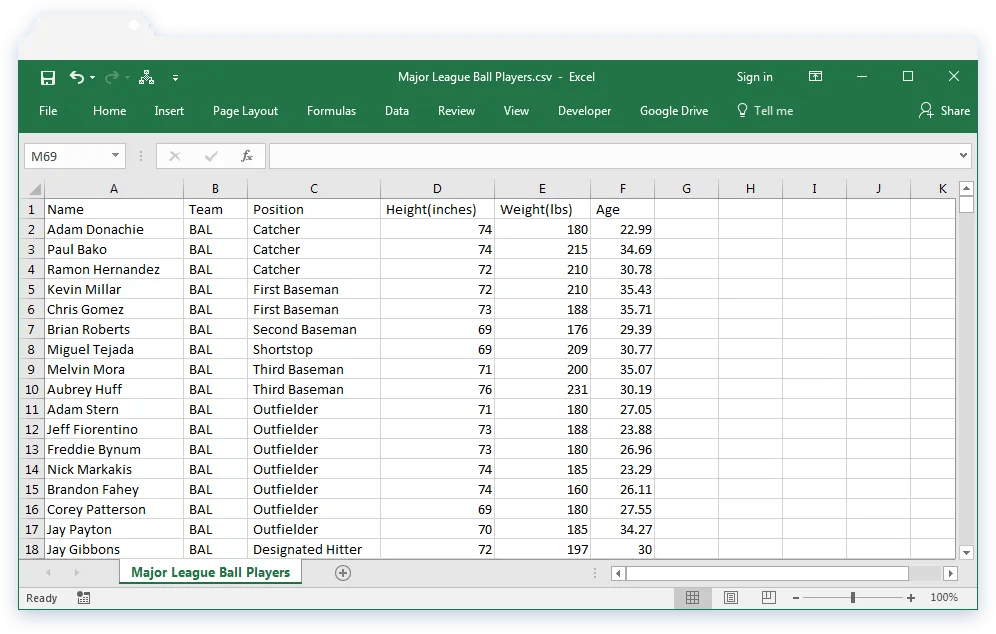This screenshot has height=634, width=996.
Task: Click the vertical scrollbar up arrow
Action: (966, 189)
